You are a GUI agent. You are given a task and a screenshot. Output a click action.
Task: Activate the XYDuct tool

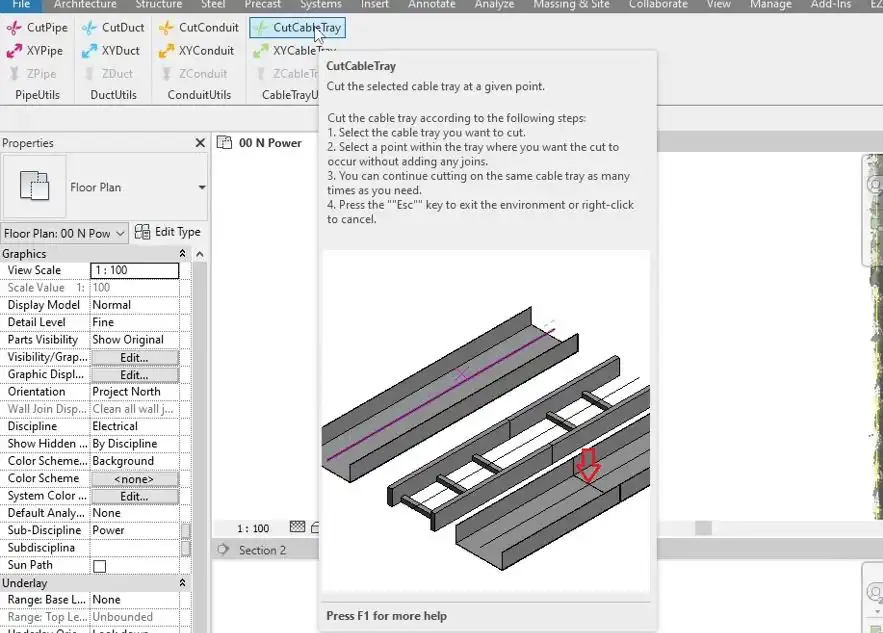pyautogui.click(x=110, y=51)
